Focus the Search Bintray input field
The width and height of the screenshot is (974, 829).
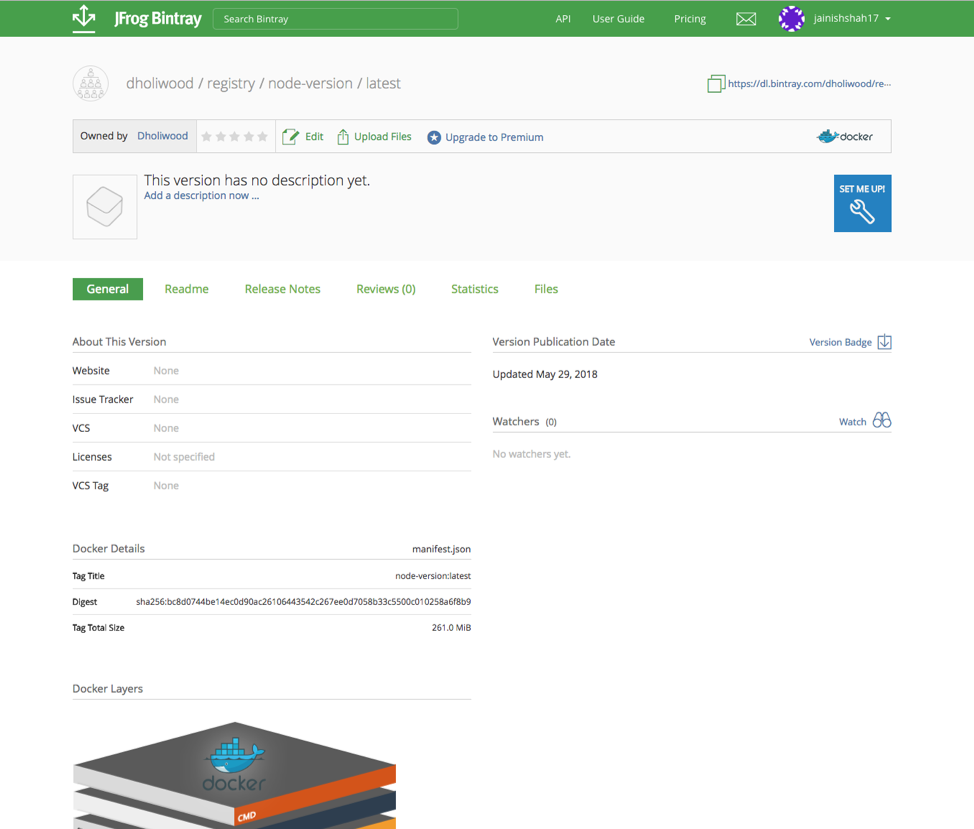335,19
